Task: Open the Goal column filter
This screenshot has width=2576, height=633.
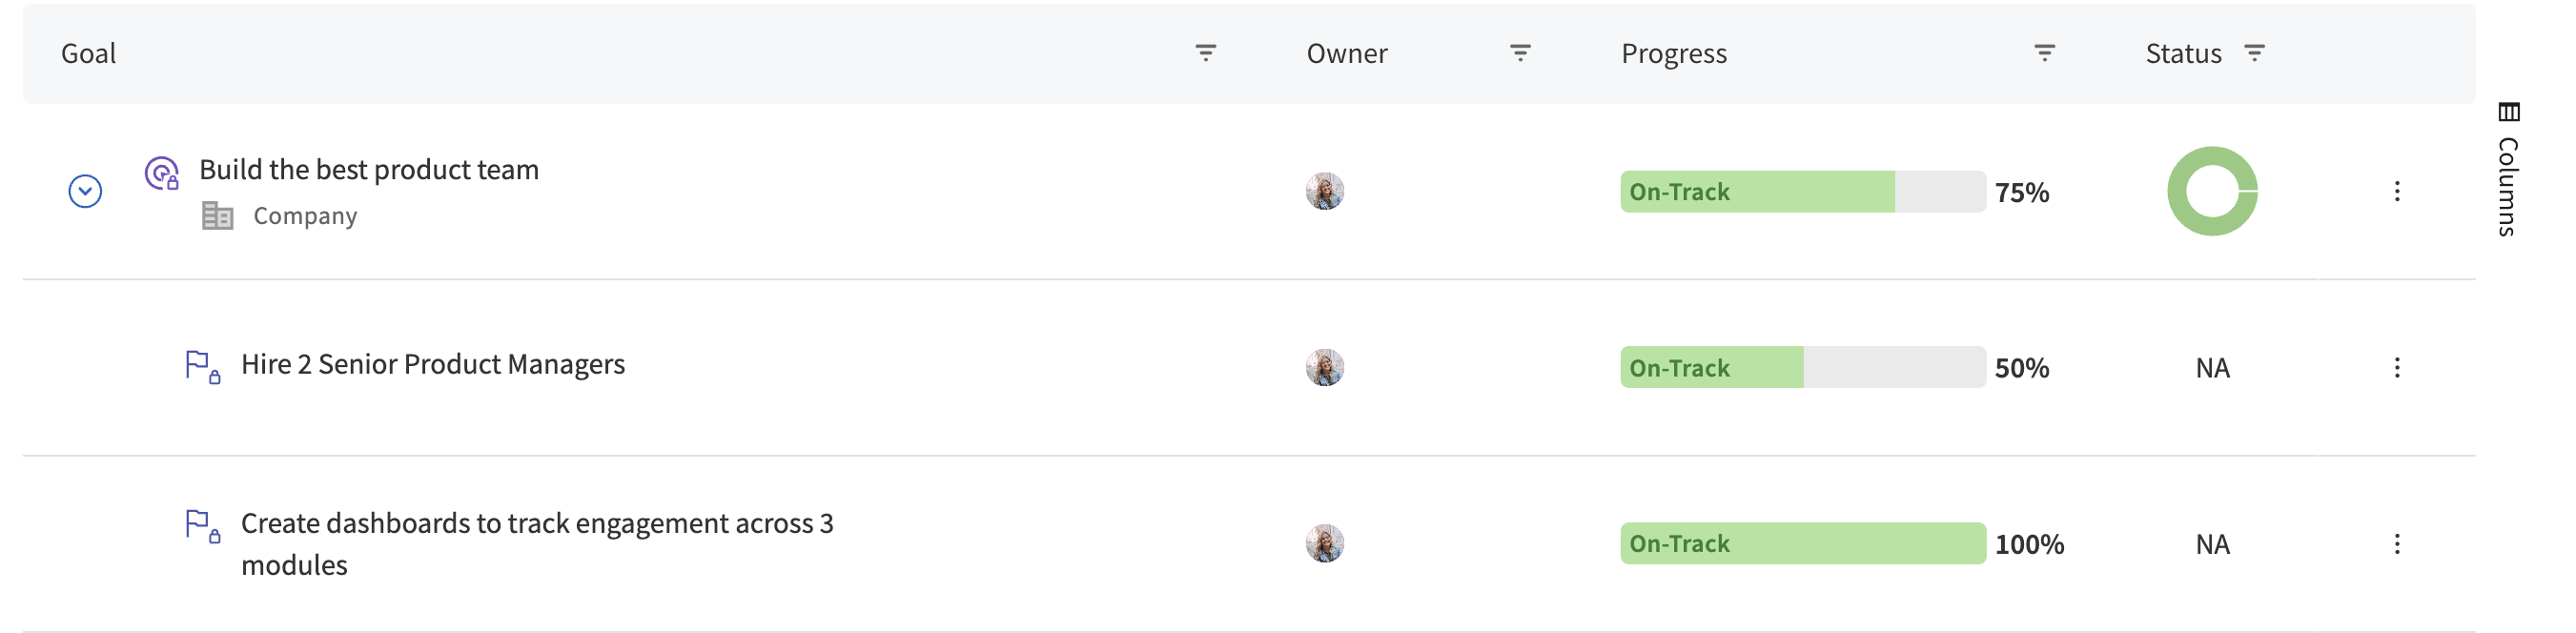Action: click(1205, 53)
